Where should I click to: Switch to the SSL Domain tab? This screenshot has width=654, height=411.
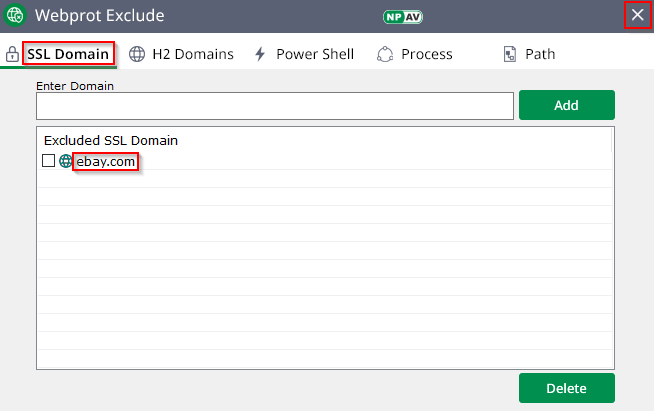pos(68,54)
